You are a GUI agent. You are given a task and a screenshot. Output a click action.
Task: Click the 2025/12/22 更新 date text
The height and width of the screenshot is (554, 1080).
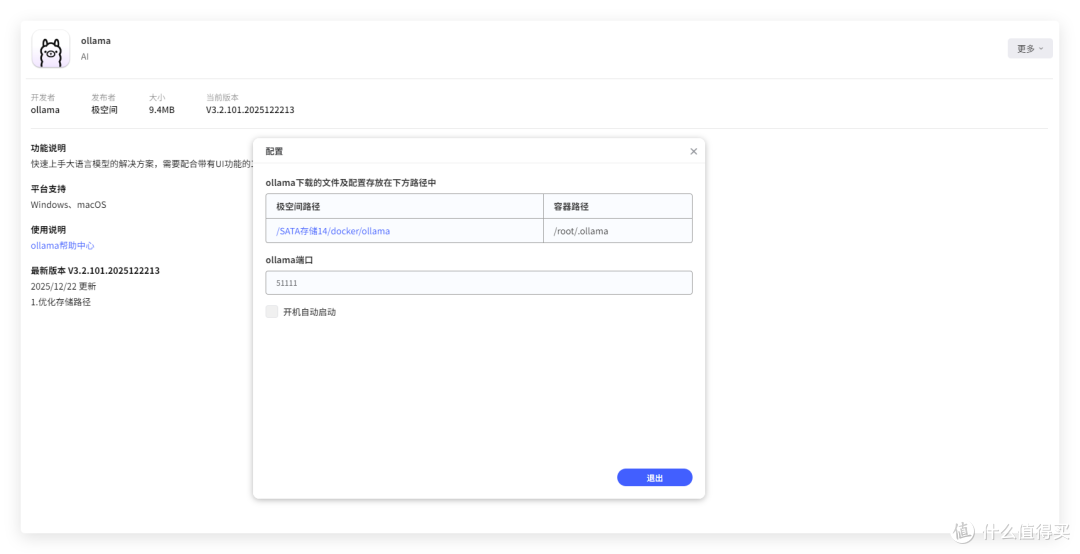point(63,286)
